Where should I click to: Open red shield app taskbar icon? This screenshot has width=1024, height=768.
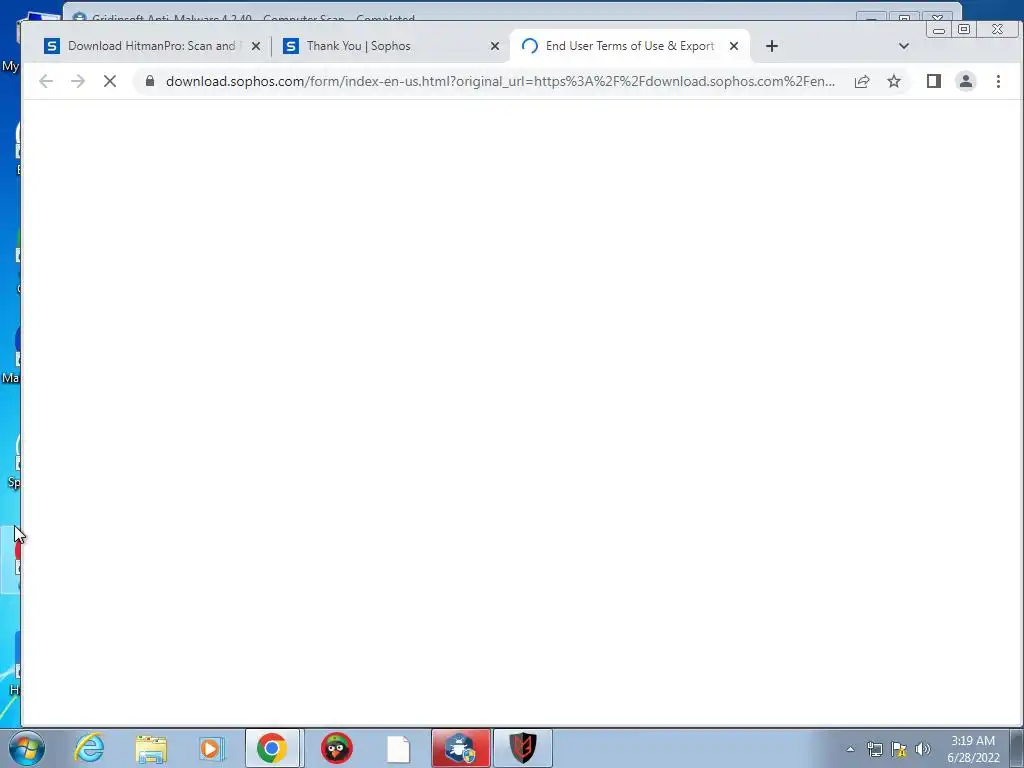pyautogui.click(x=522, y=748)
